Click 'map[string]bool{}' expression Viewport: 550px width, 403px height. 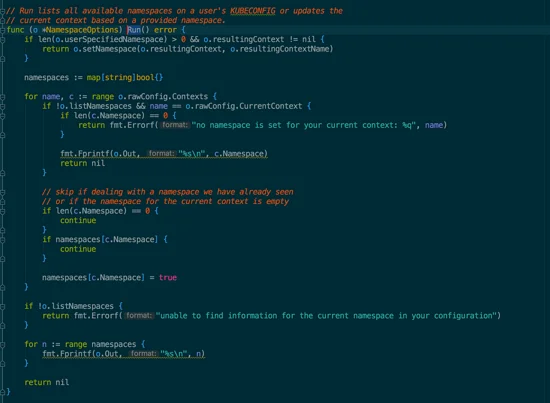(125, 78)
